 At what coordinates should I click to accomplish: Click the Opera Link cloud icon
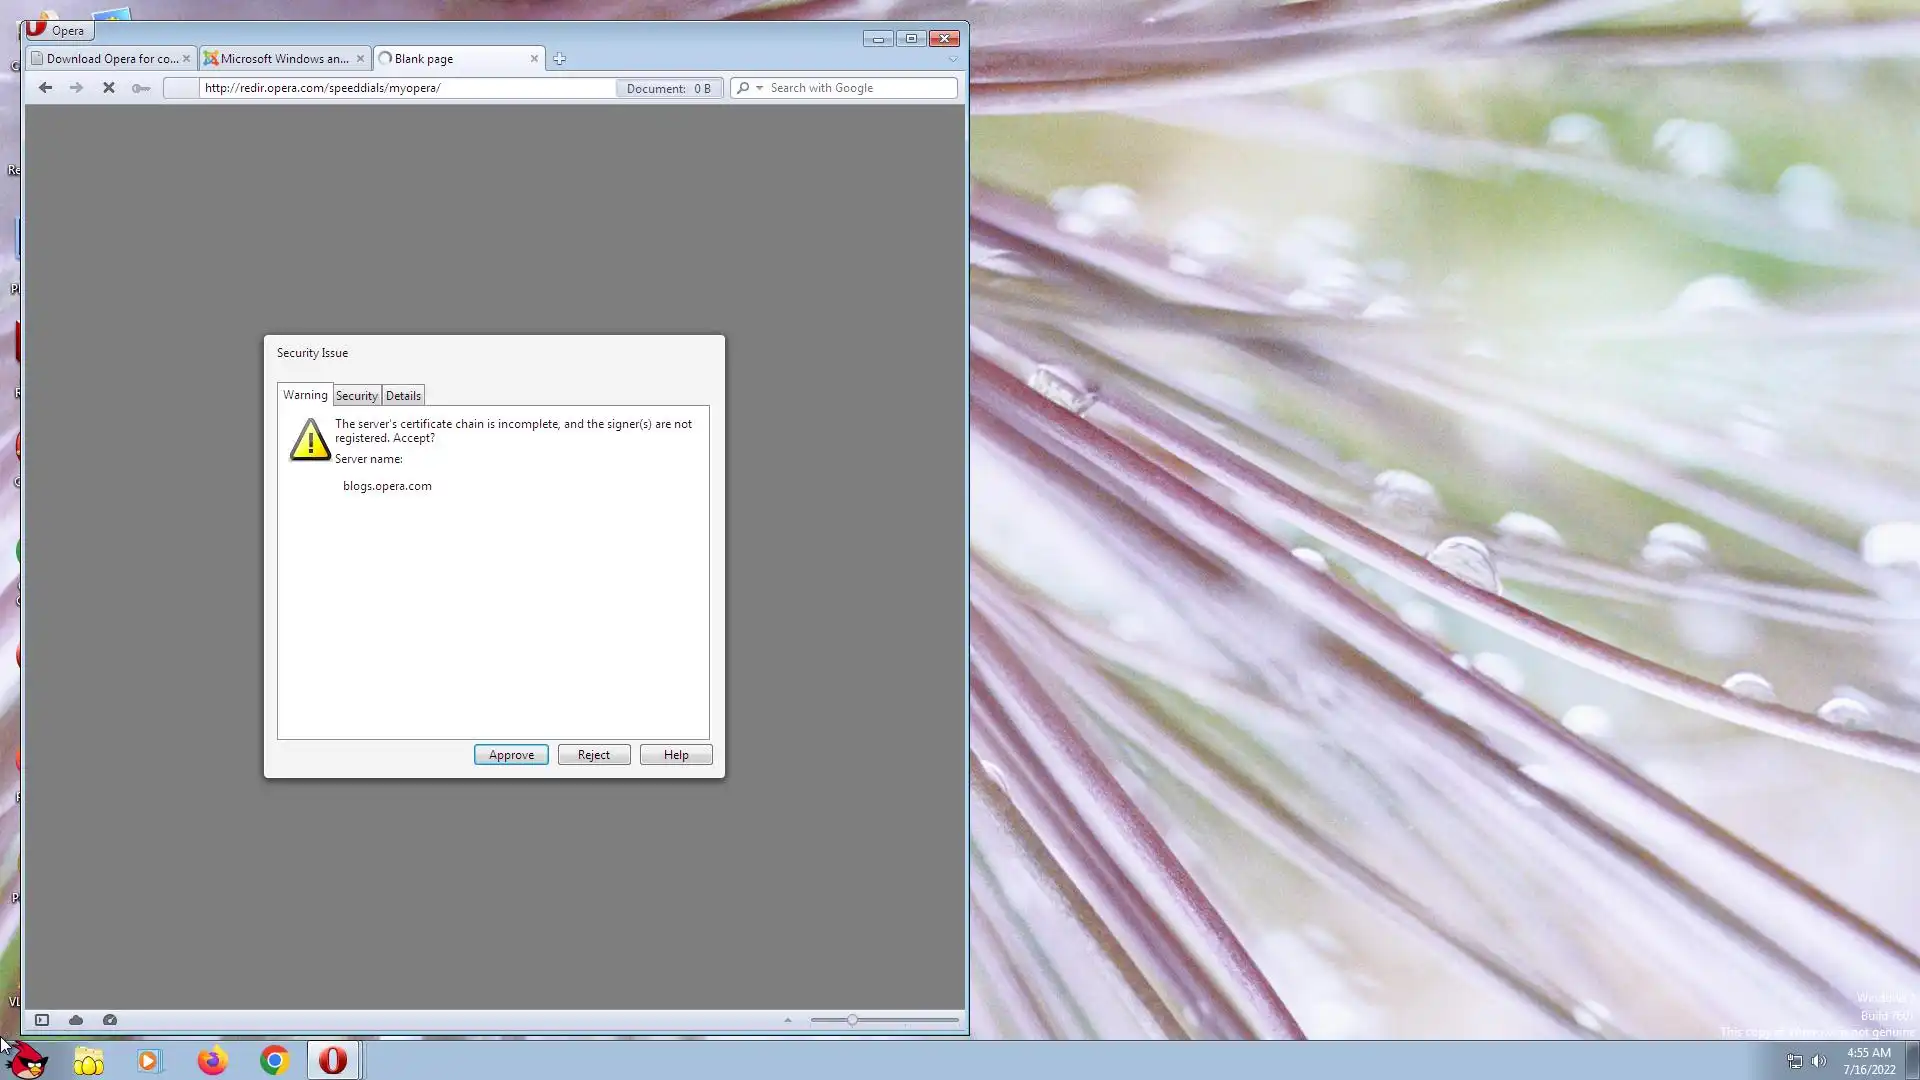[x=76, y=1020]
